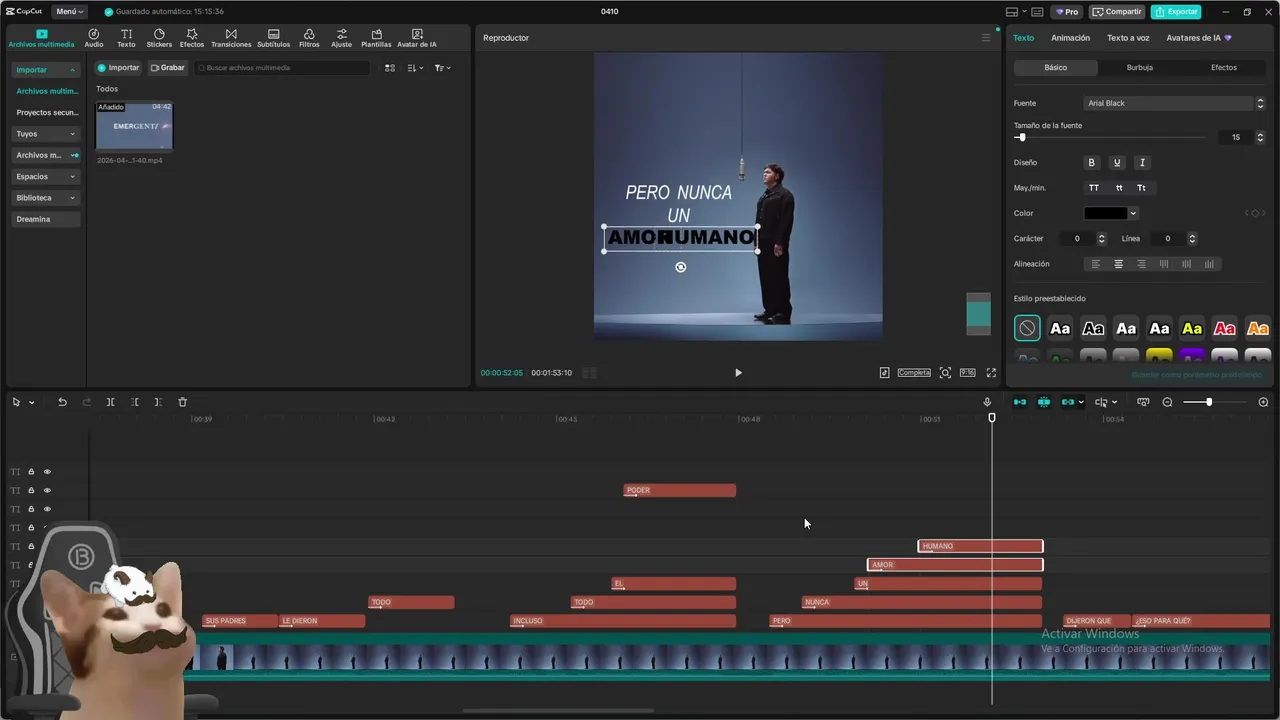The height and width of the screenshot is (720, 1280).
Task: Click the Pro upgrade button
Action: pyautogui.click(x=1067, y=12)
